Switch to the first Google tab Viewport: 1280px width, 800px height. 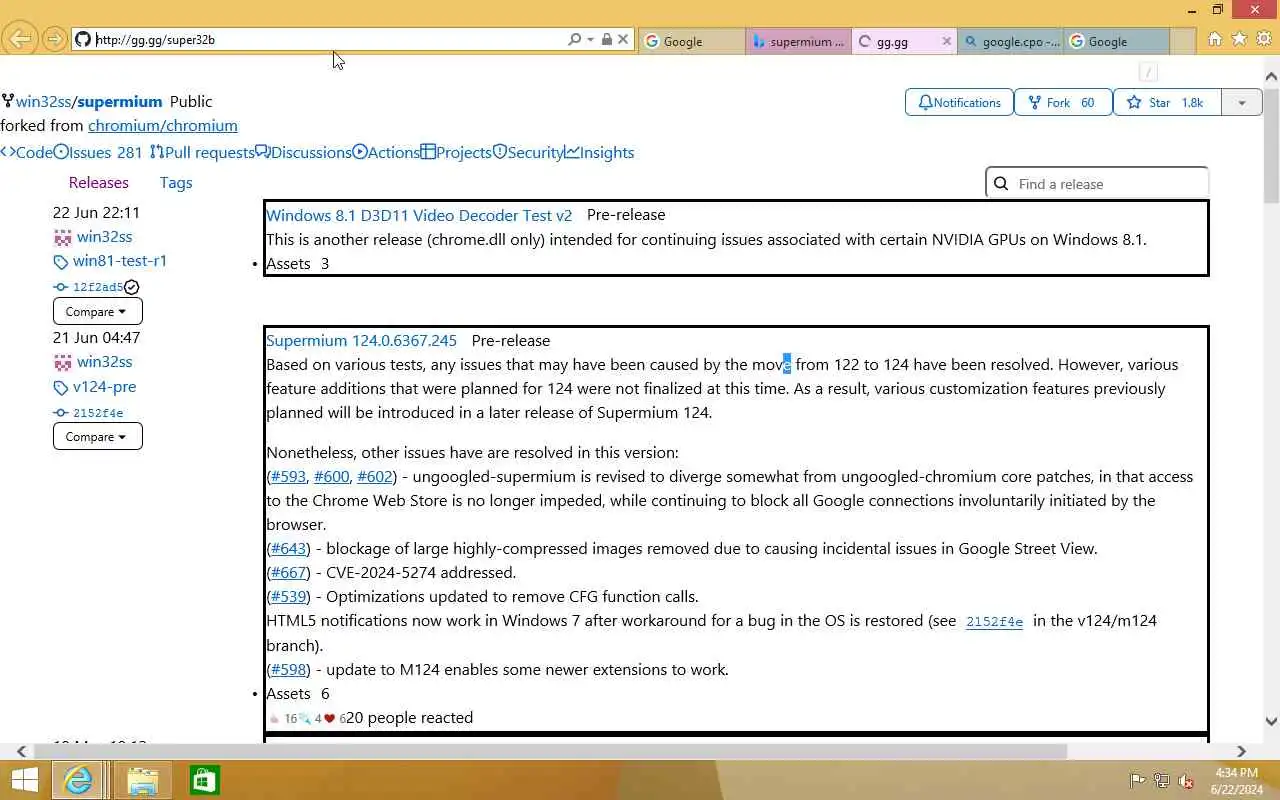coord(691,41)
